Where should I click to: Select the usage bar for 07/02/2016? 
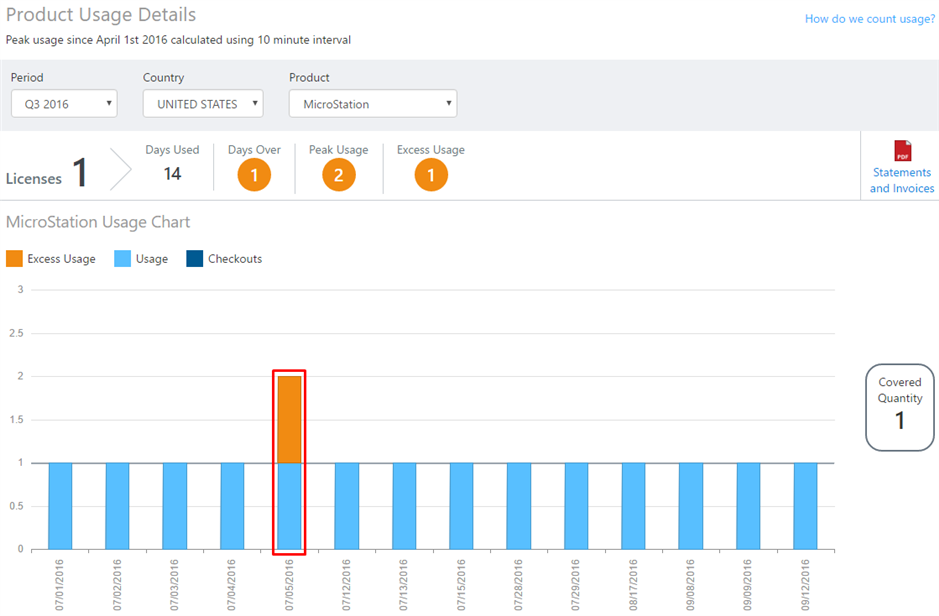pyautogui.click(x=117, y=506)
